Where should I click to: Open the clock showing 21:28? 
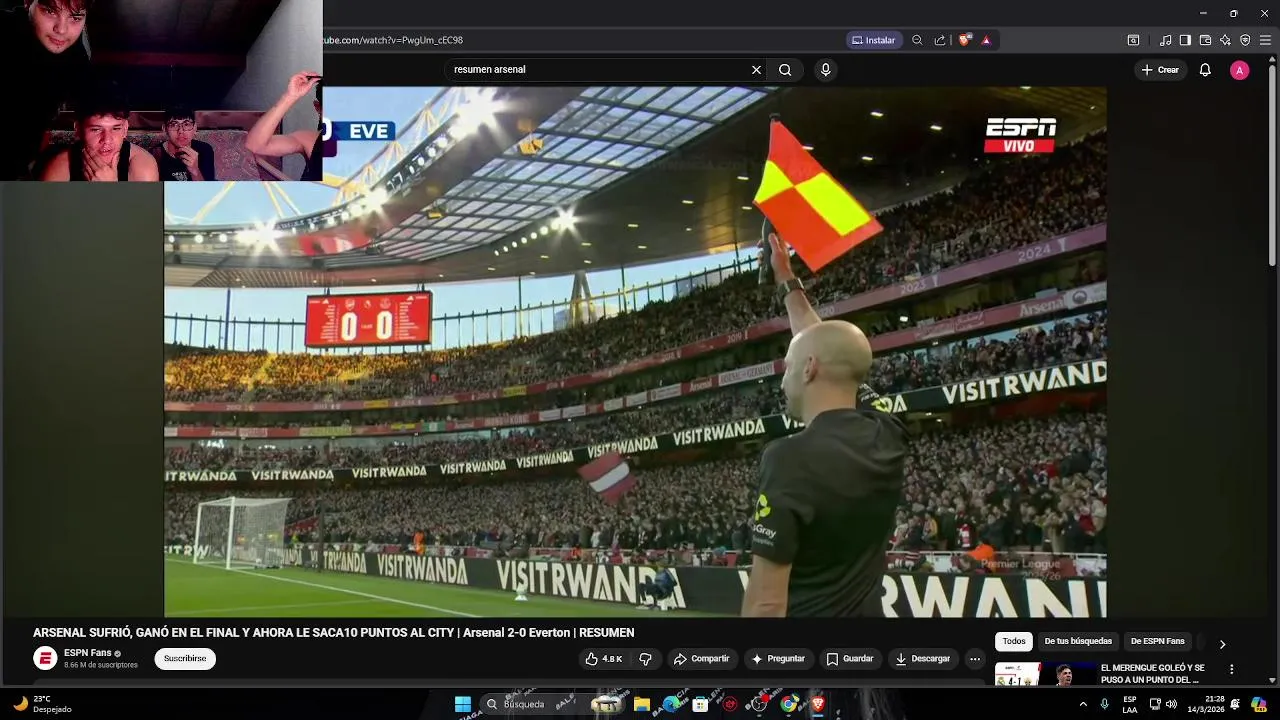click(x=1206, y=704)
